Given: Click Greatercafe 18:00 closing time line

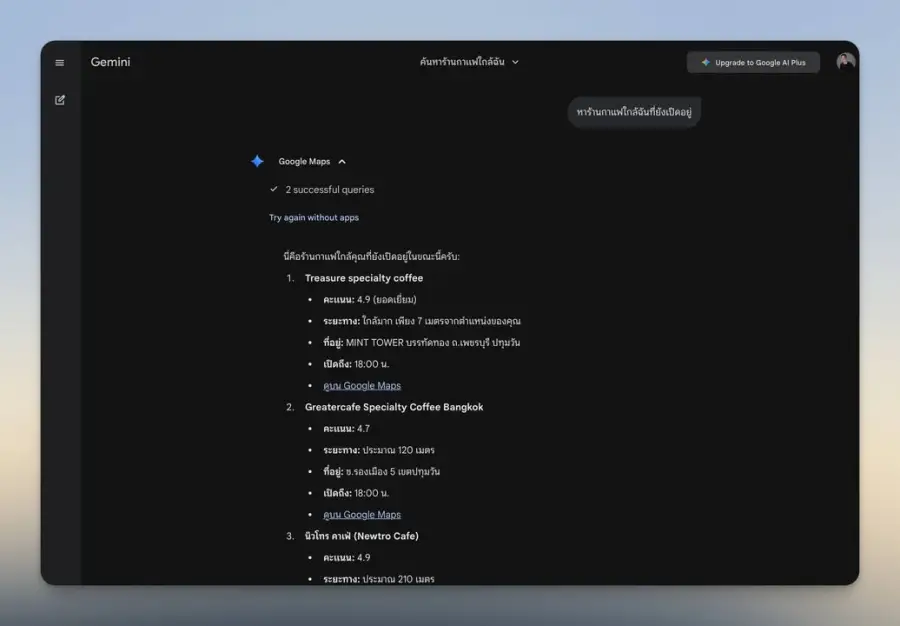Looking at the screenshot, I should coord(356,493).
